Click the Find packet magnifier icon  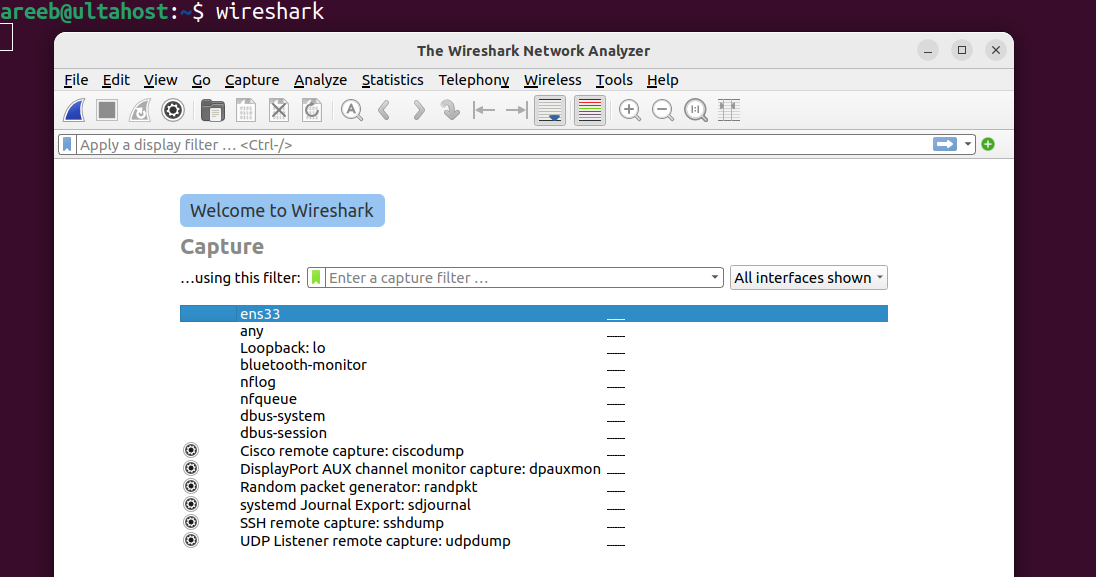(x=352, y=111)
